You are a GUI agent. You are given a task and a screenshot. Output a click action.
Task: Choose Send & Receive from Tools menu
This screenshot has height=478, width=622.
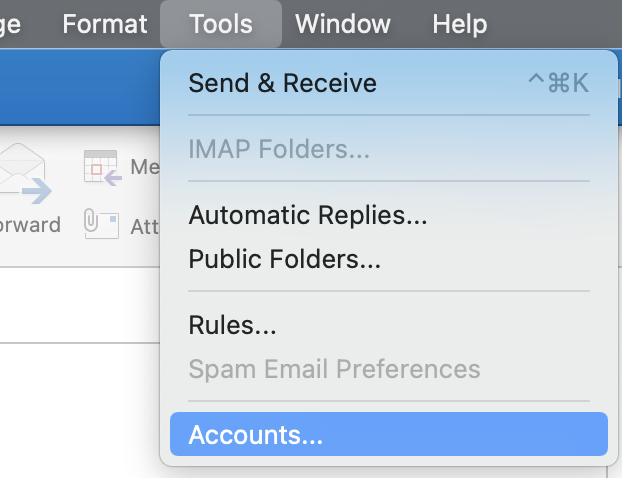tap(282, 83)
